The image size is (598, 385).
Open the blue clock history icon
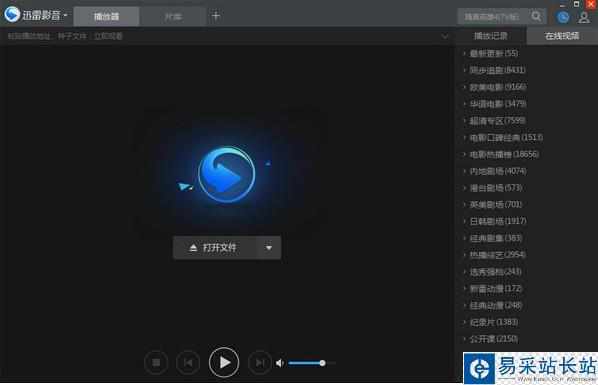pyautogui.click(x=563, y=17)
